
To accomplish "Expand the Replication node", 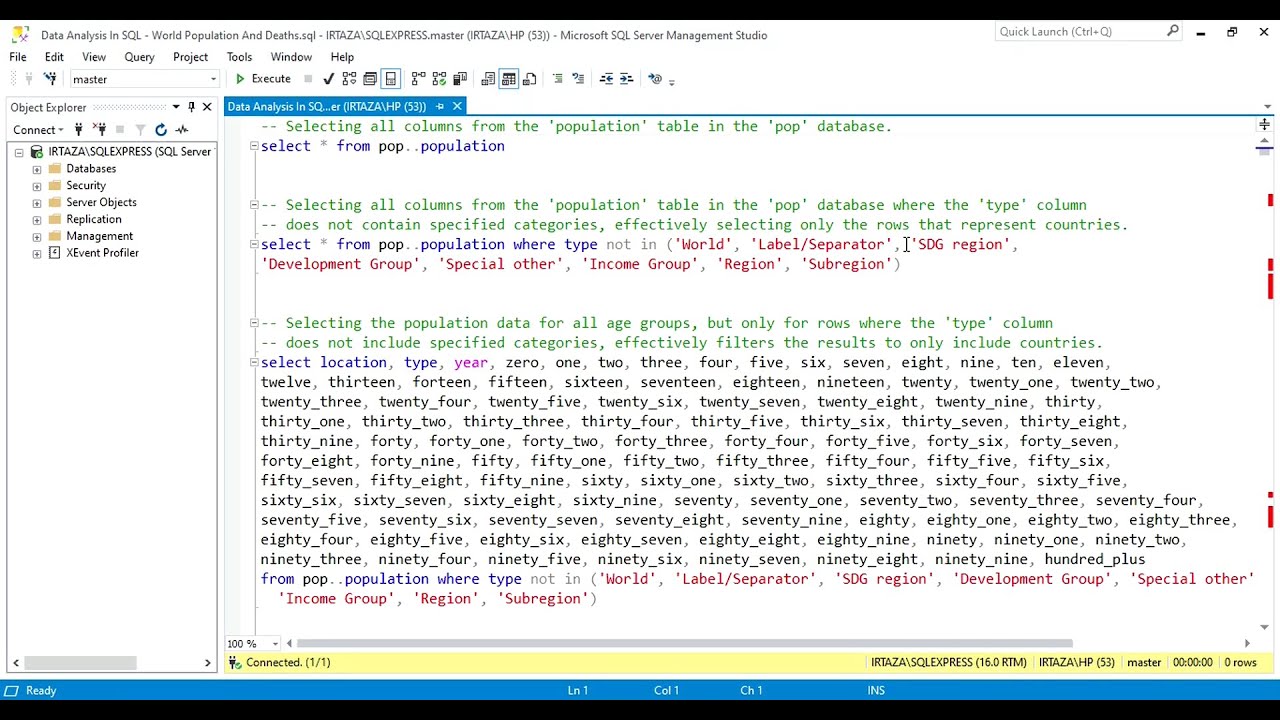I will tap(37, 220).
